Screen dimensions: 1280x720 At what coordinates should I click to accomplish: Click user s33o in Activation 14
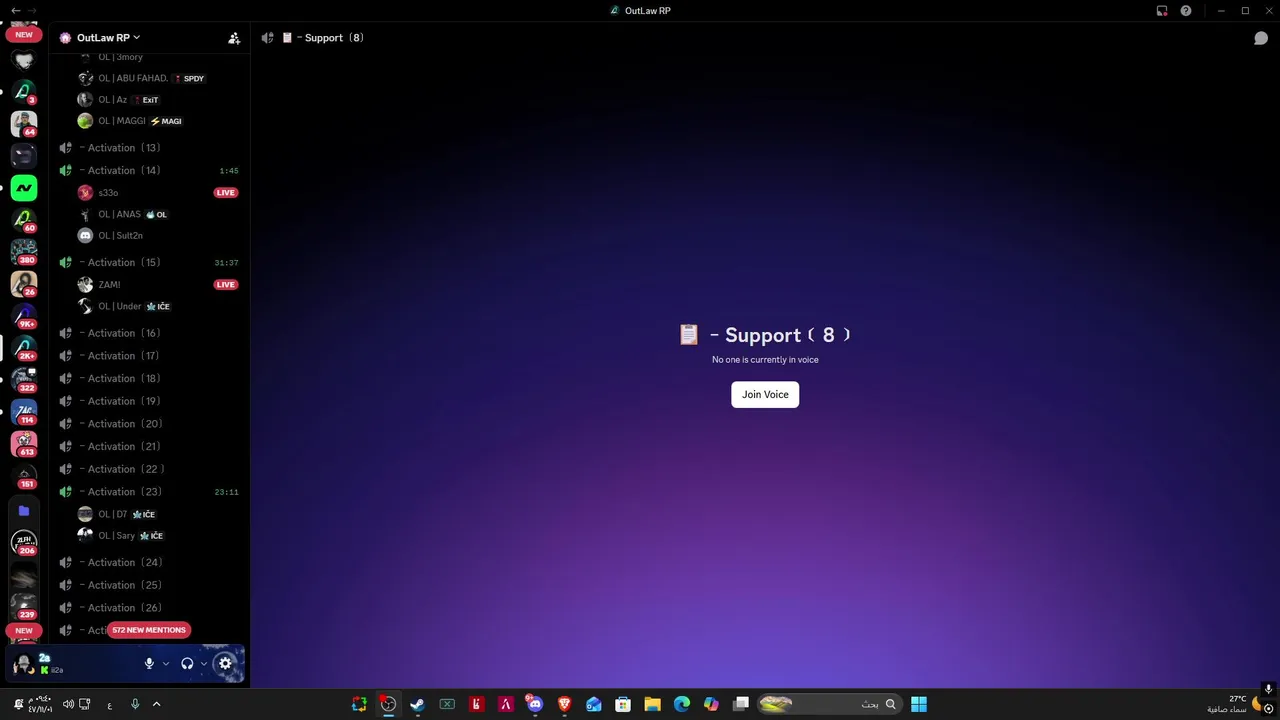point(108,193)
